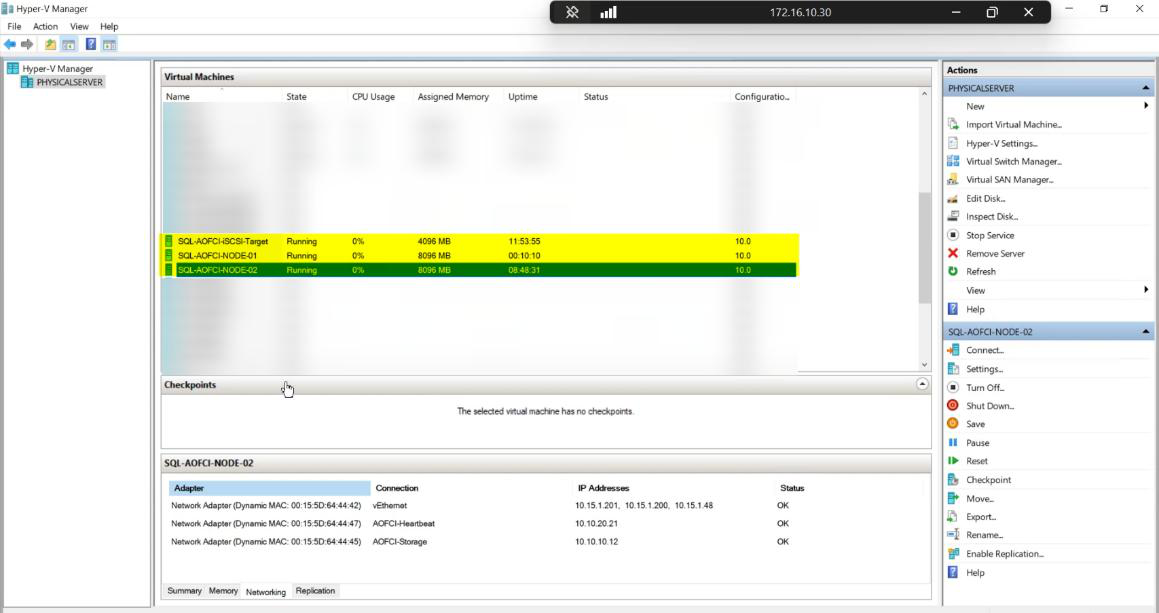Click the scroll up arrow of VM list

click(x=924, y=94)
